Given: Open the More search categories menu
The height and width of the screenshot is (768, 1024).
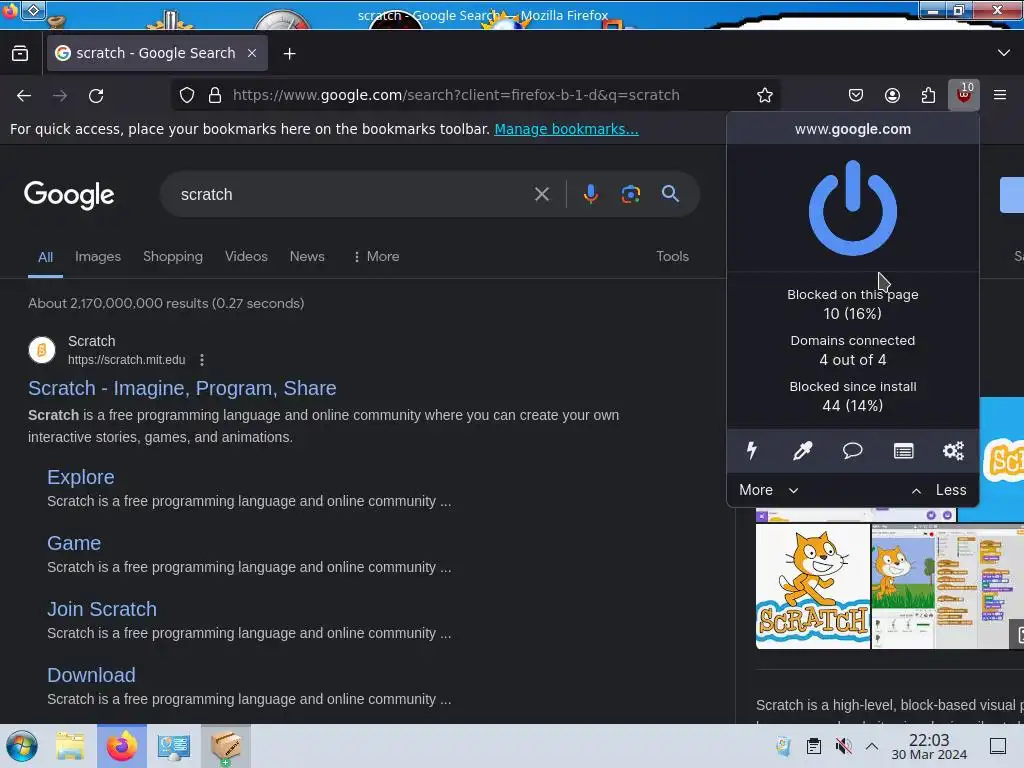Looking at the screenshot, I should (x=376, y=257).
